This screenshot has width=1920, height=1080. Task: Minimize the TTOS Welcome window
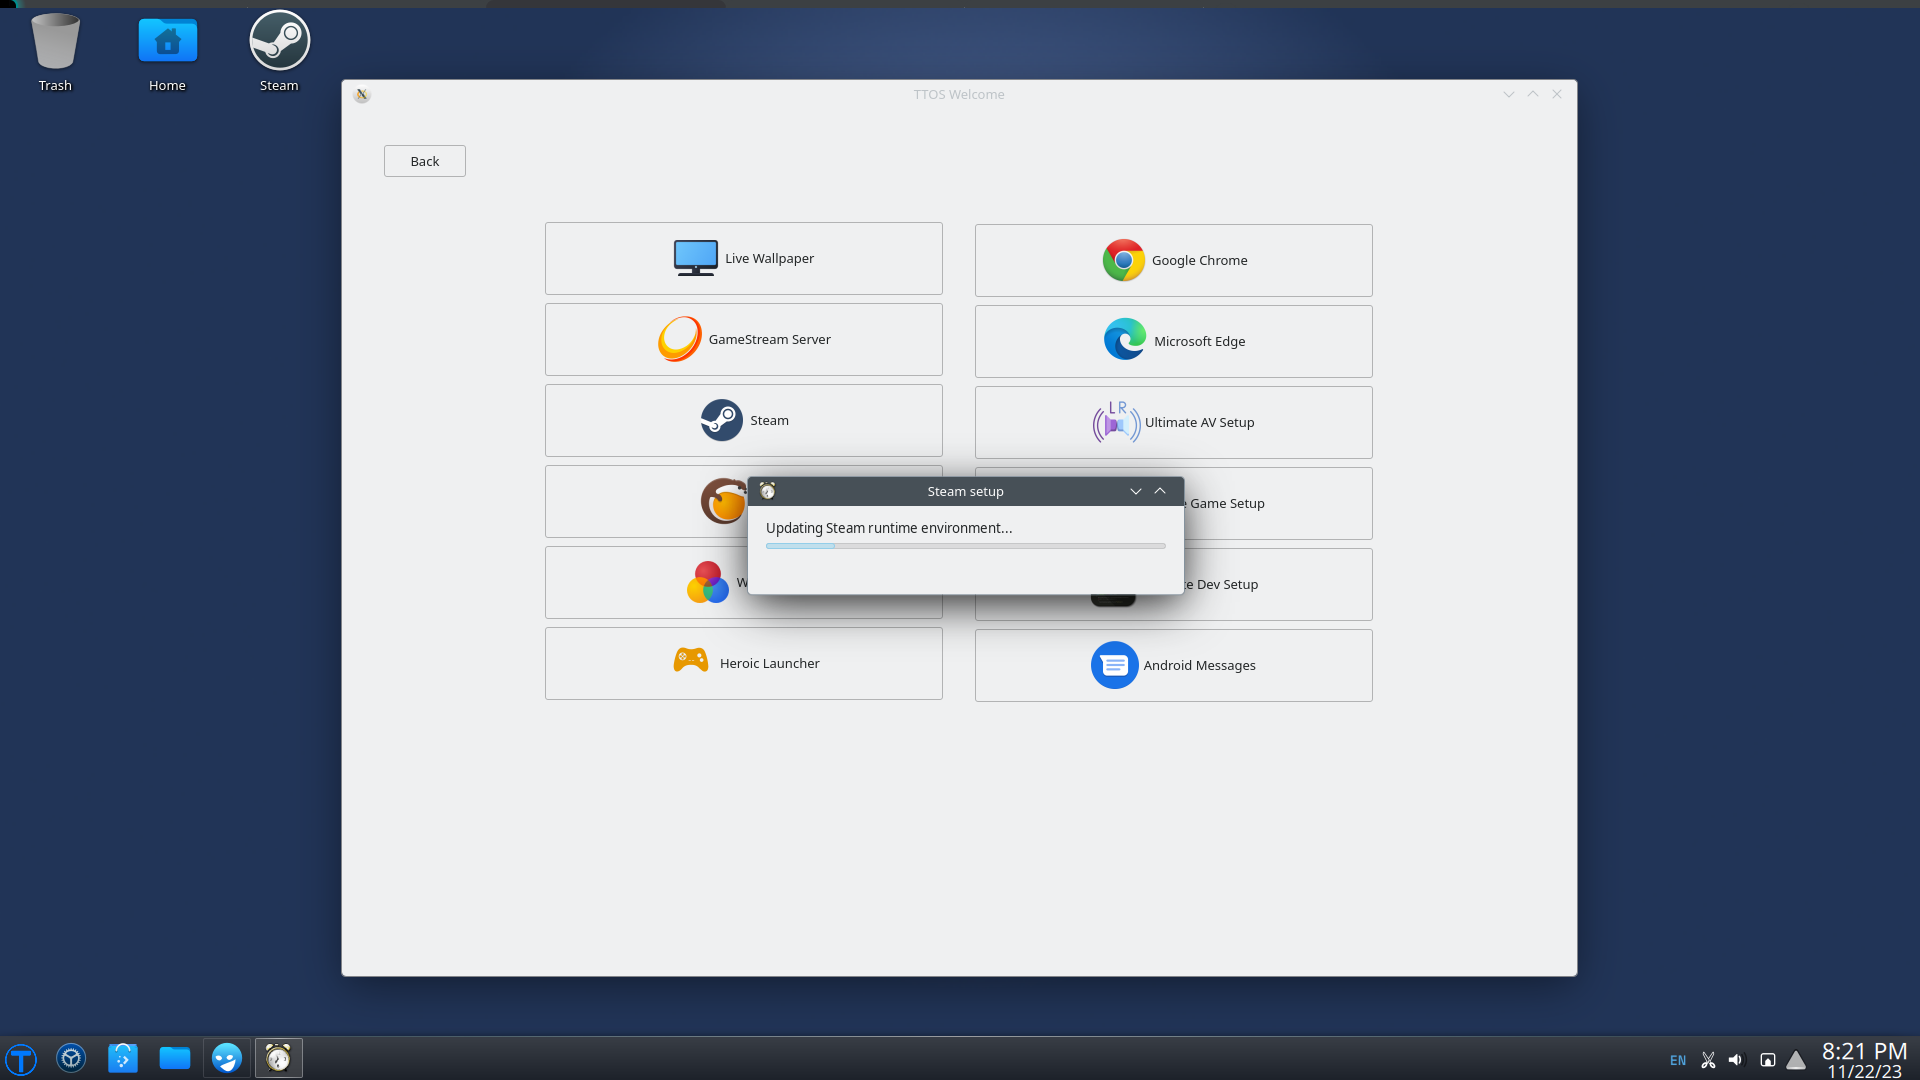pos(1509,94)
